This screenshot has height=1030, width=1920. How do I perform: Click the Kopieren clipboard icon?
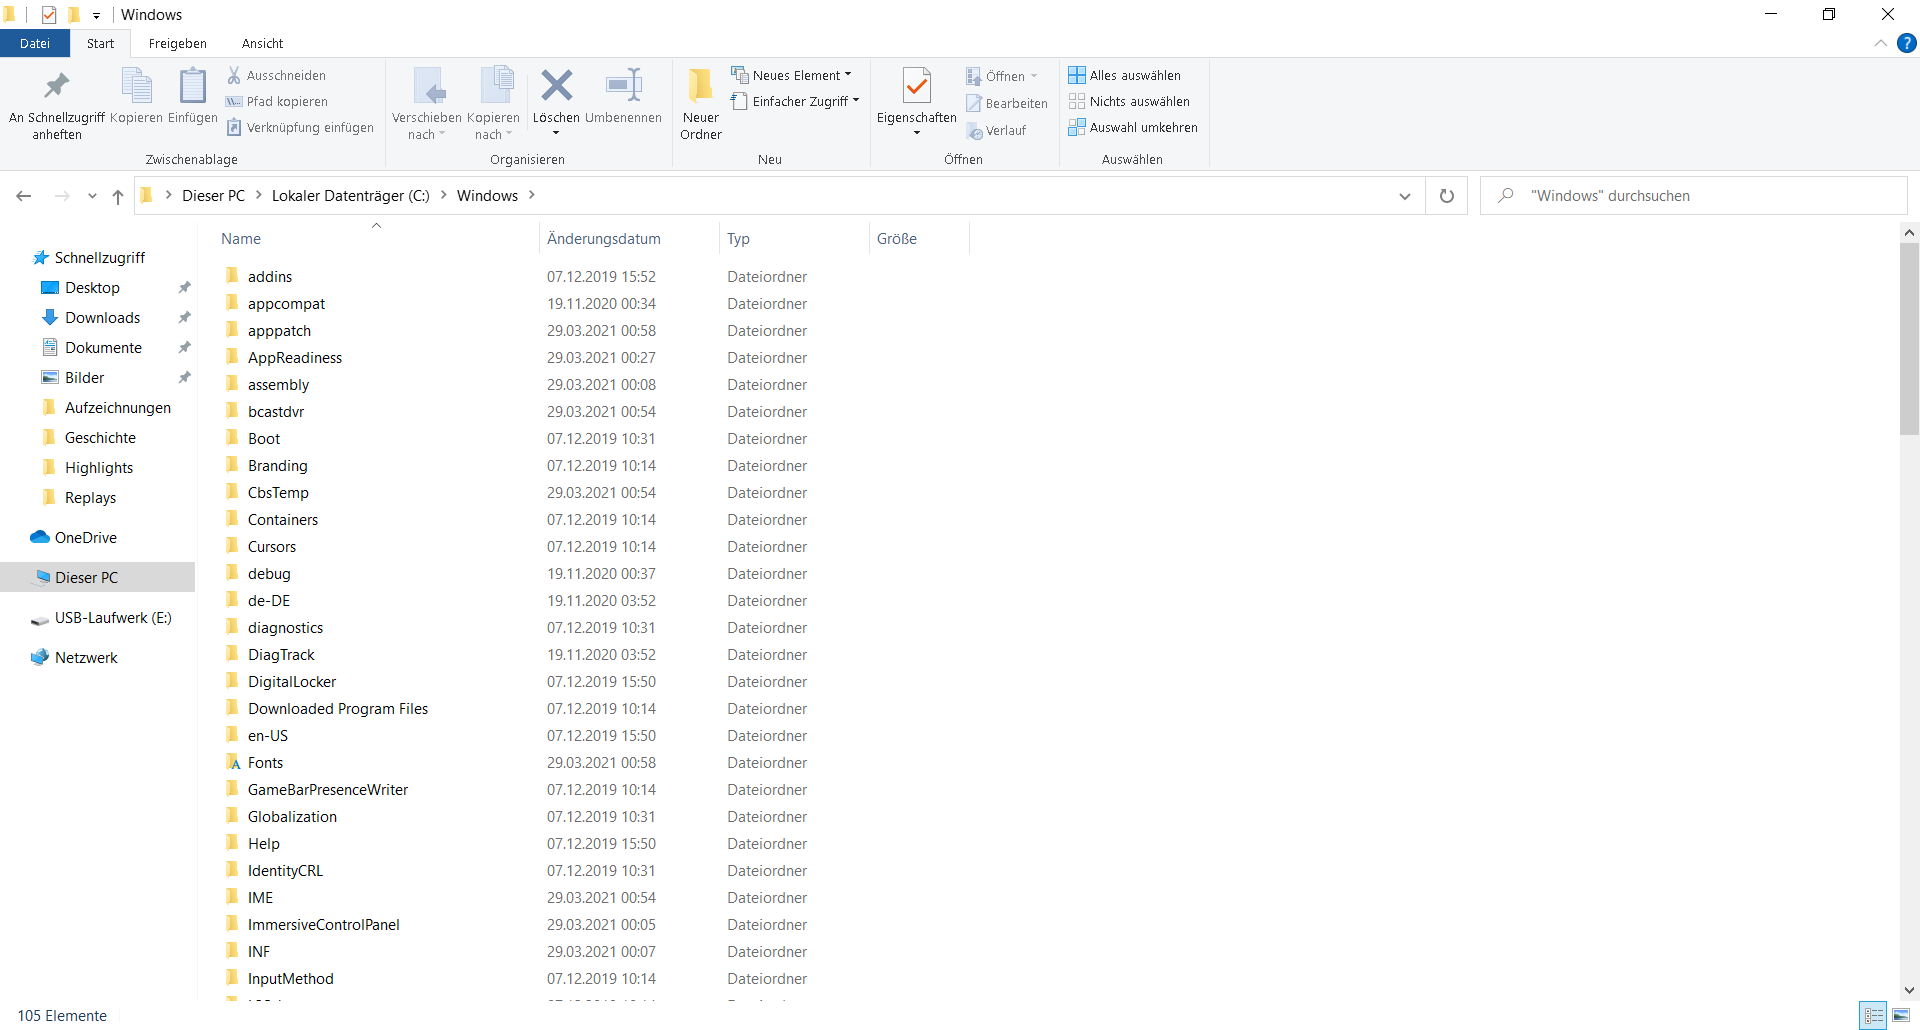click(x=136, y=96)
